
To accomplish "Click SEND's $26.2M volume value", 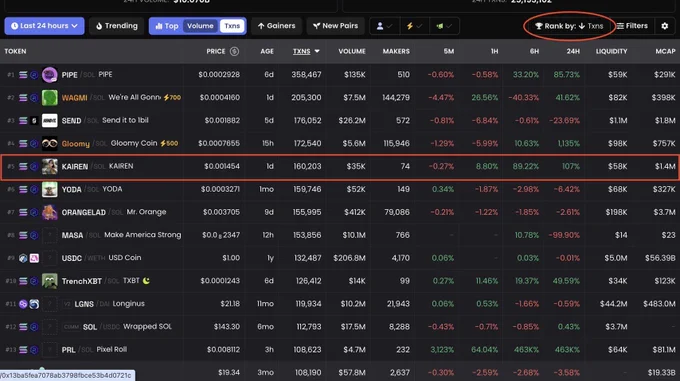I will pos(352,120).
